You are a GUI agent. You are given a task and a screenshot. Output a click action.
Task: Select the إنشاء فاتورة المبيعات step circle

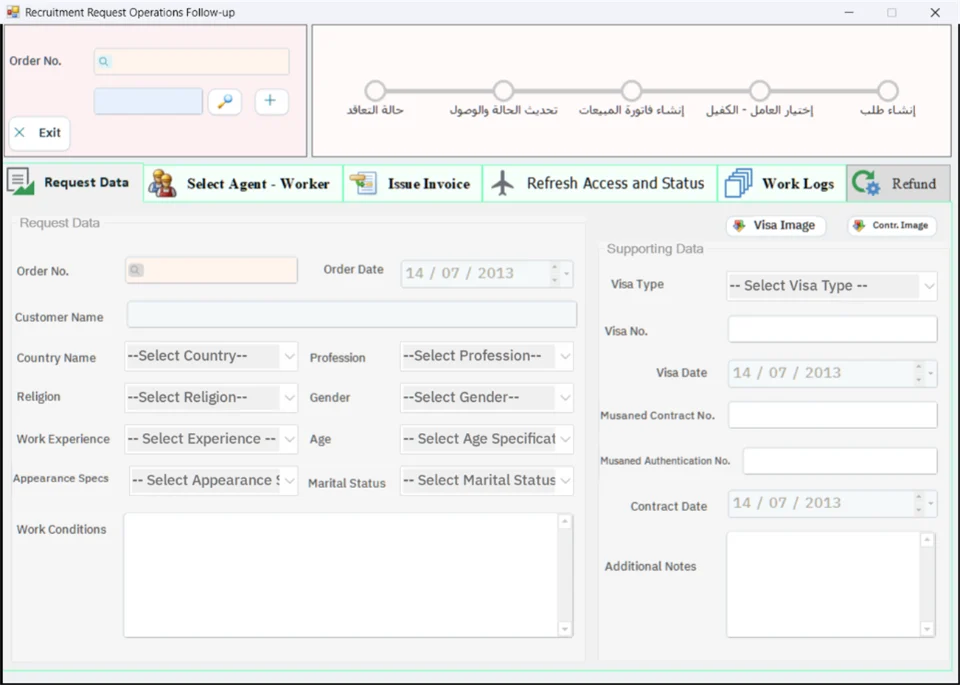point(631,91)
